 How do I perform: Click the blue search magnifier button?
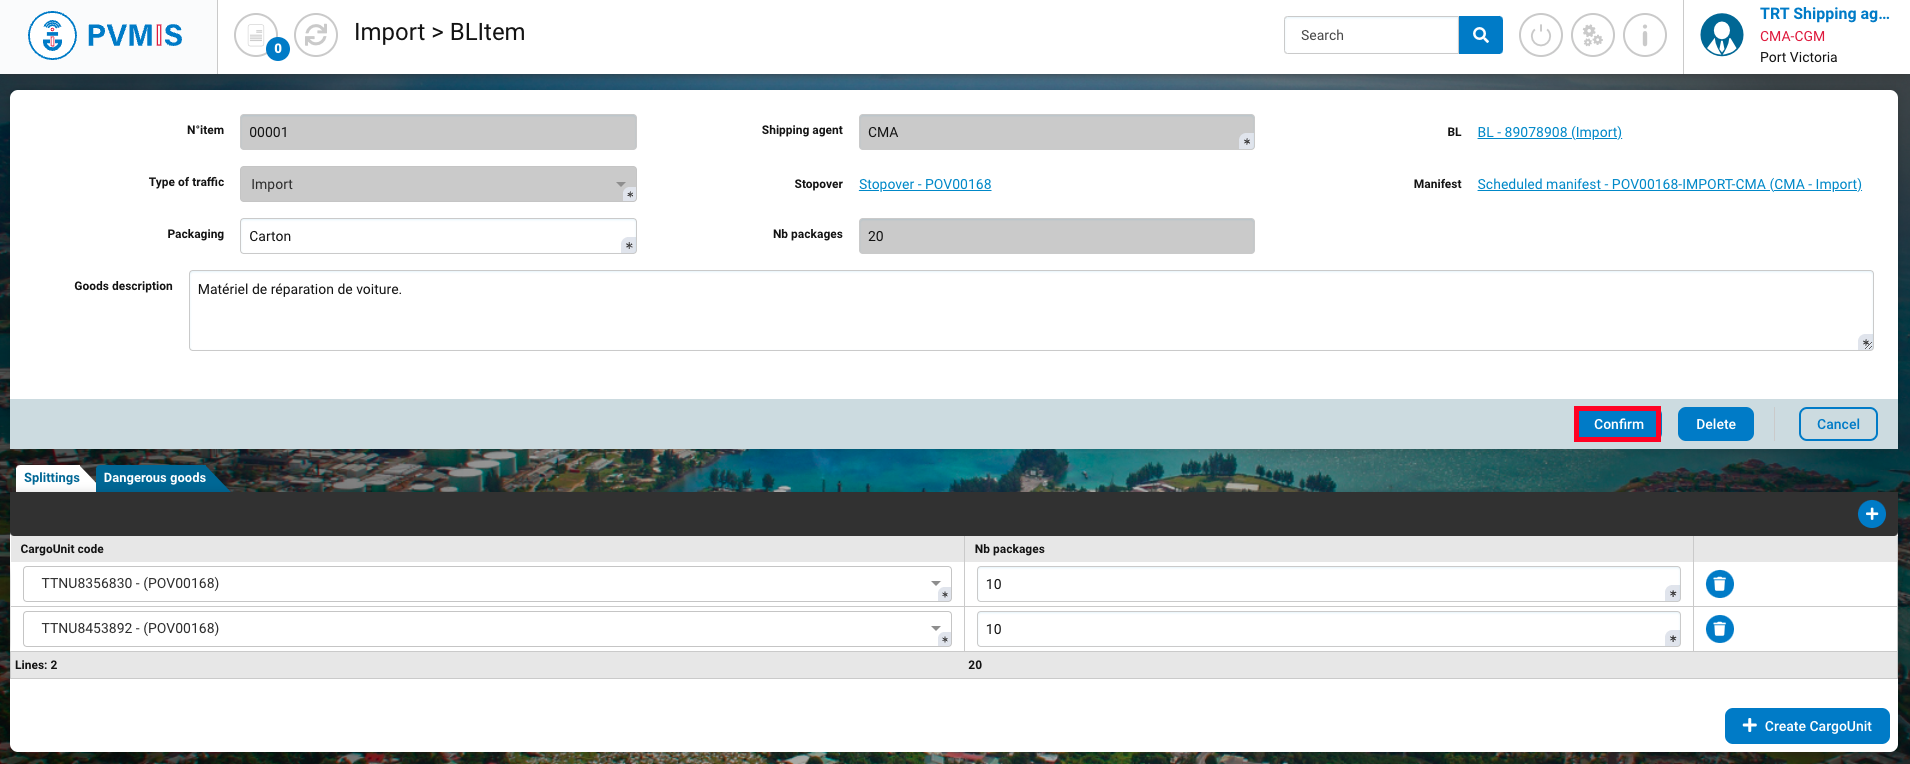[1480, 35]
